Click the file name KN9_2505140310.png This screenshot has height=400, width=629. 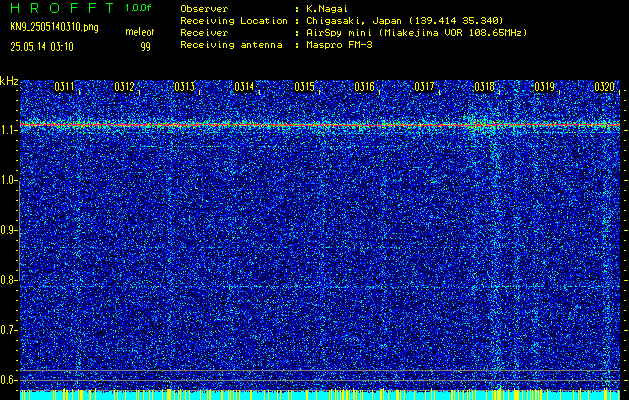point(54,27)
